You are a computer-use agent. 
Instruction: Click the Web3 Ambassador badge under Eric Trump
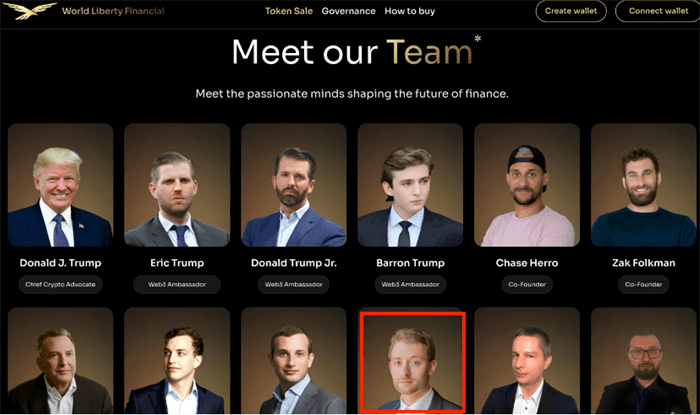coord(177,284)
